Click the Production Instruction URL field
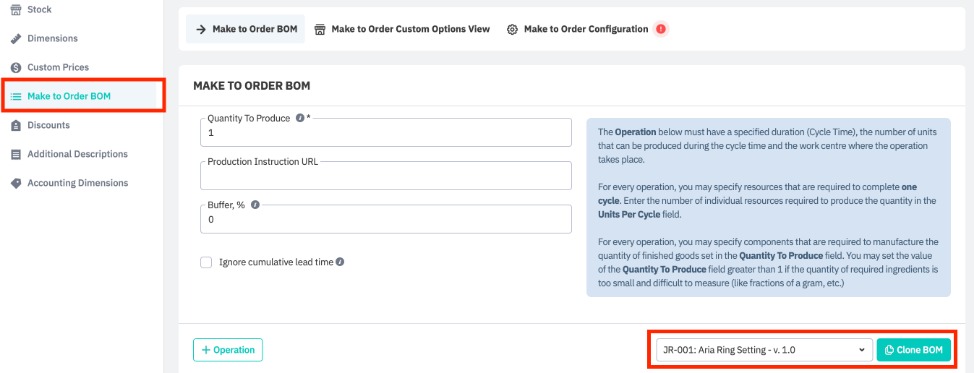 tap(386, 175)
